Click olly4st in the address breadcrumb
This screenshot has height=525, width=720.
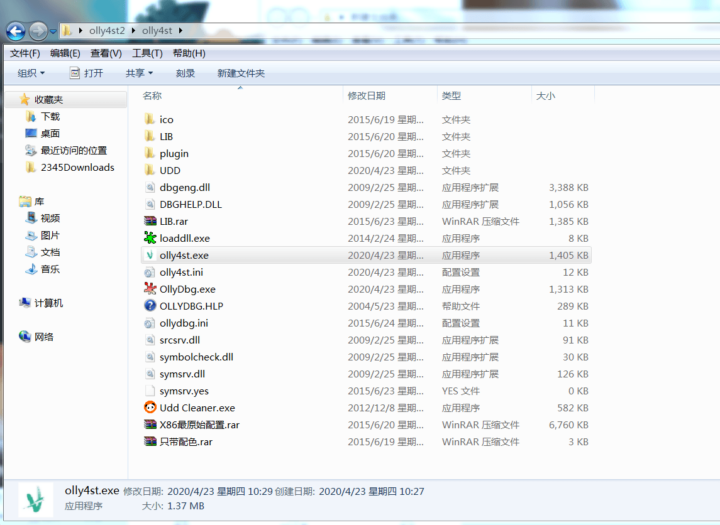[x=157, y=31]
